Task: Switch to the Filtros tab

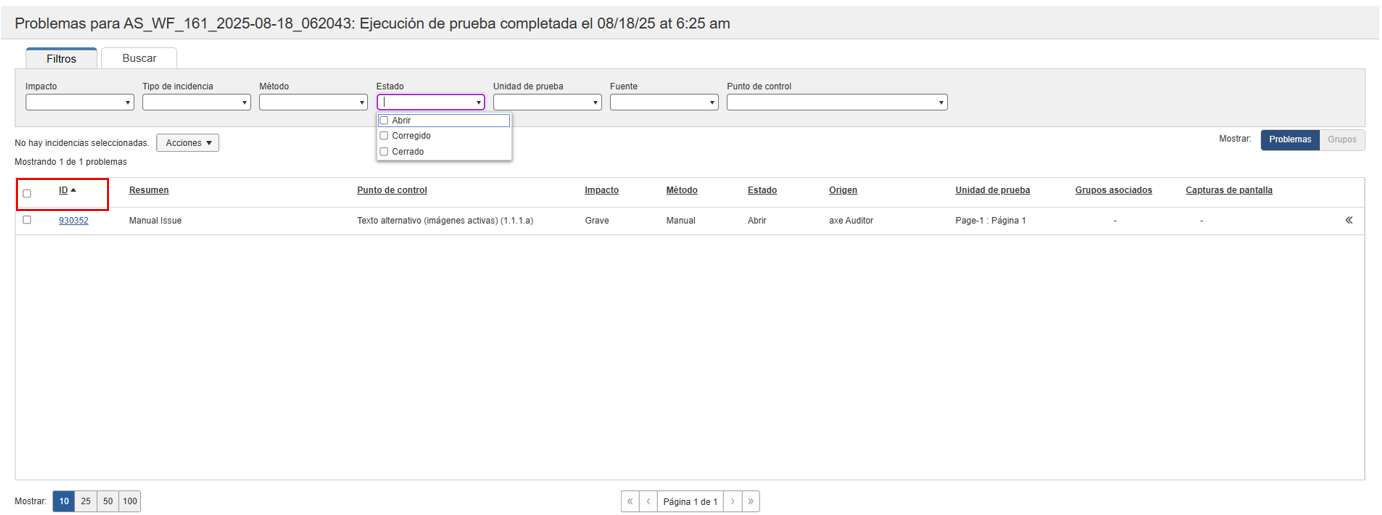Action: (61, 59)
